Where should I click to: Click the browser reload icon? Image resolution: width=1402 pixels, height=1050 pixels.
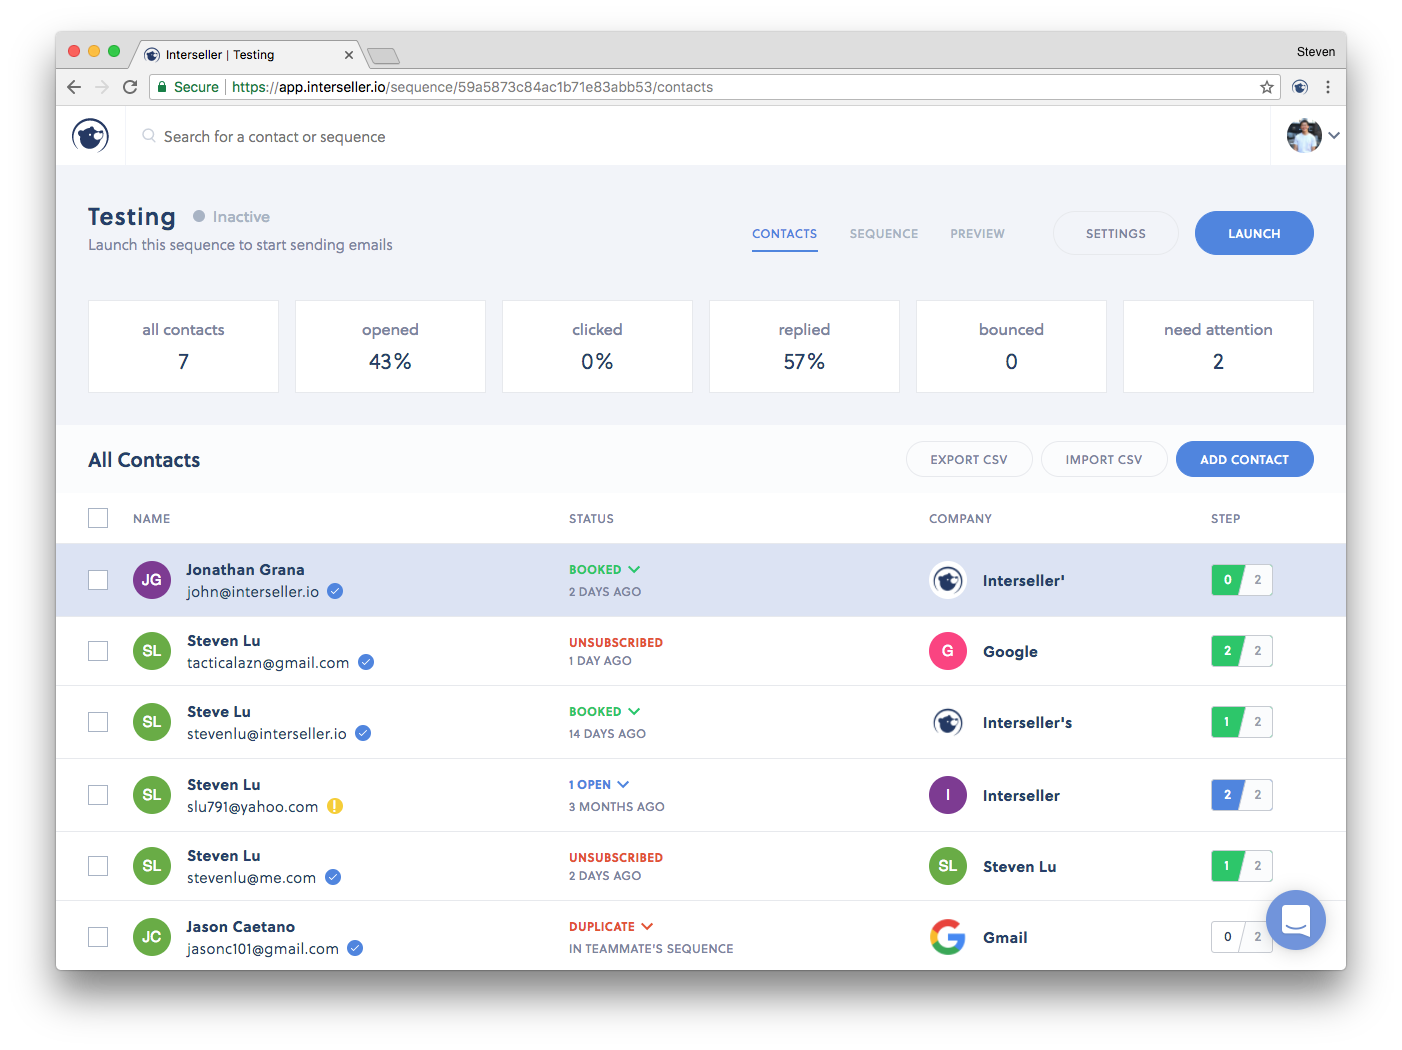130,87
